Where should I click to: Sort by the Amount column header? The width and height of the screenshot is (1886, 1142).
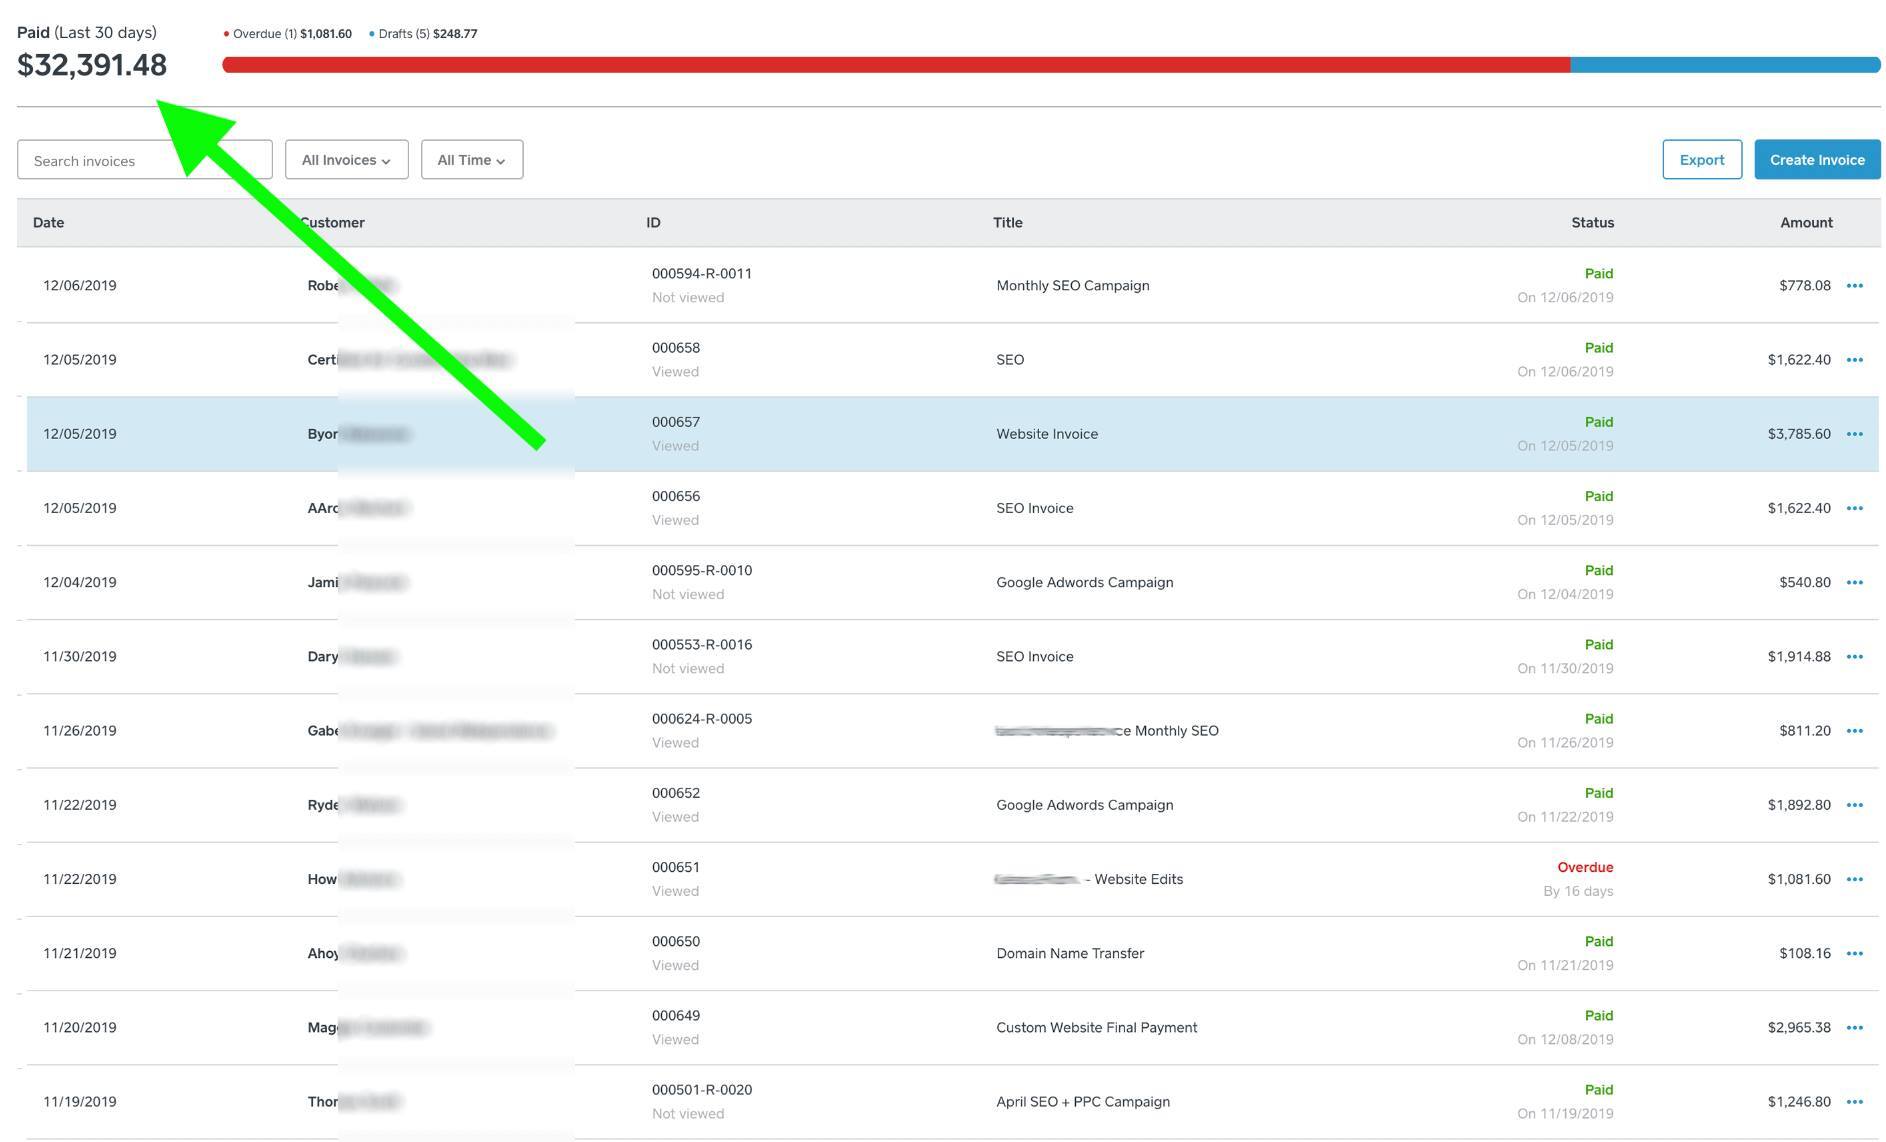(1805, 223)
